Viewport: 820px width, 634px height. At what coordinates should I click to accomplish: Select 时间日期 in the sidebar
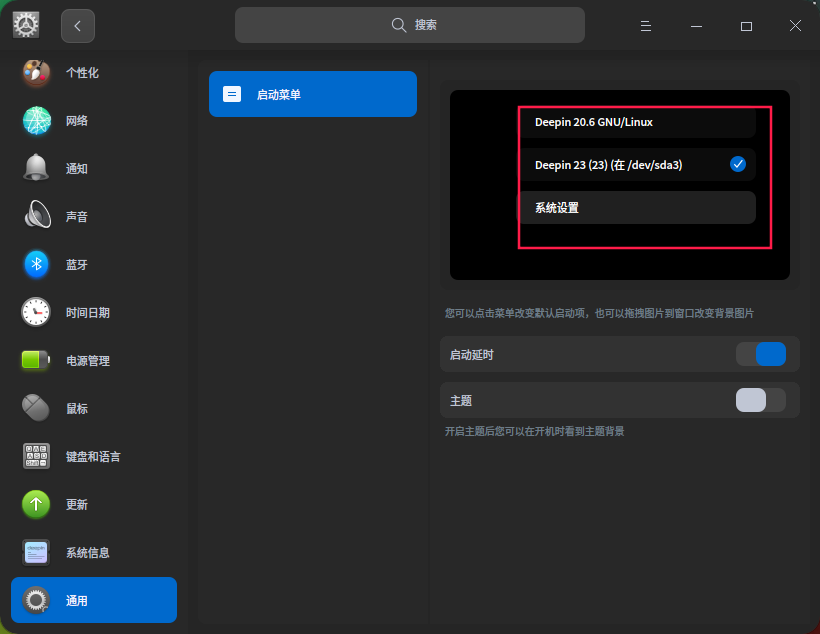[94, 312]
